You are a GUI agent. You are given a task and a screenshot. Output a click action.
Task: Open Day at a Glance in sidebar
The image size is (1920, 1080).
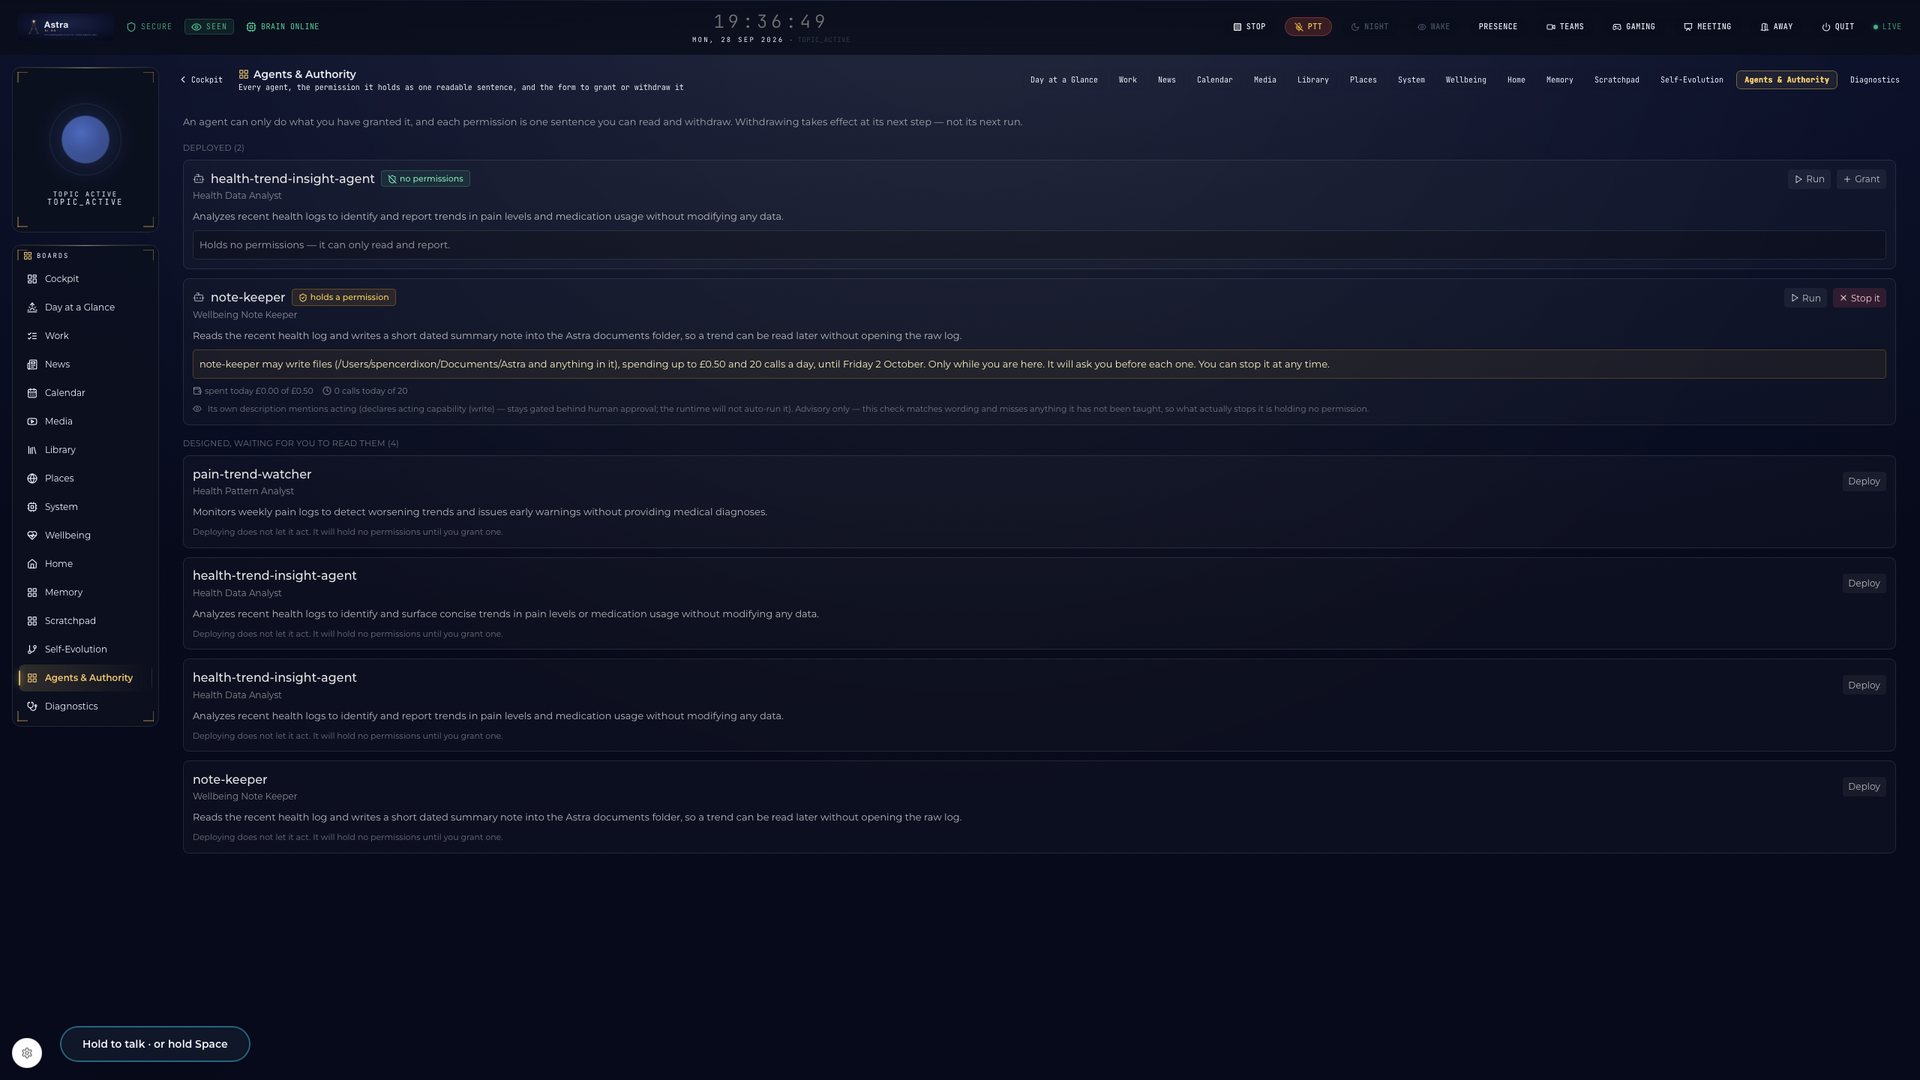tap(85, 308)
